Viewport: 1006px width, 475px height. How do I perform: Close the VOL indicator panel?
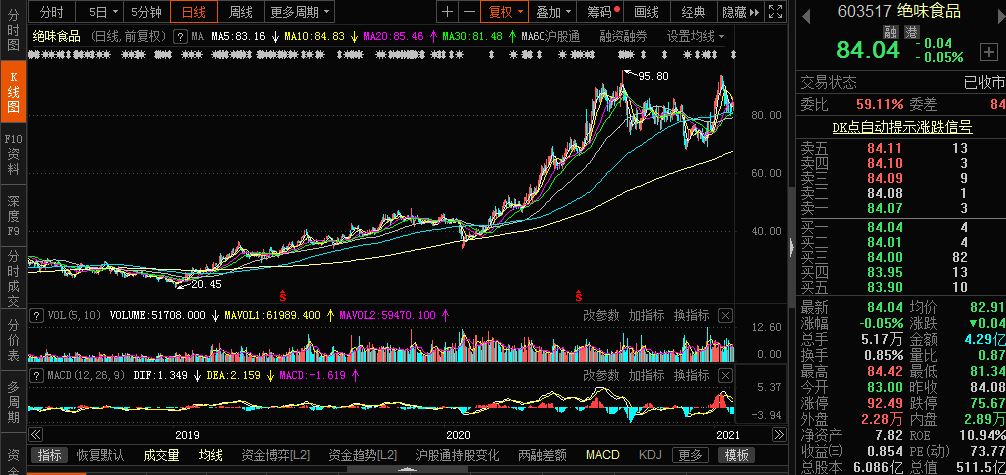click(x=726, y=315)
